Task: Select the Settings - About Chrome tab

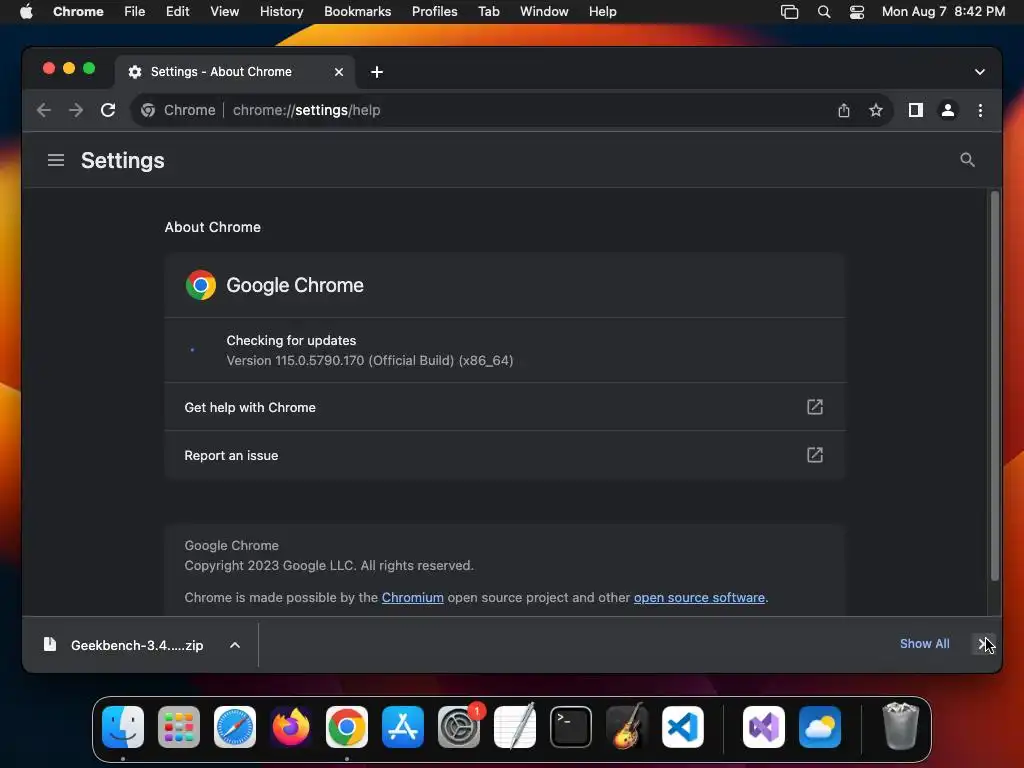Action: tap(235, 72)
